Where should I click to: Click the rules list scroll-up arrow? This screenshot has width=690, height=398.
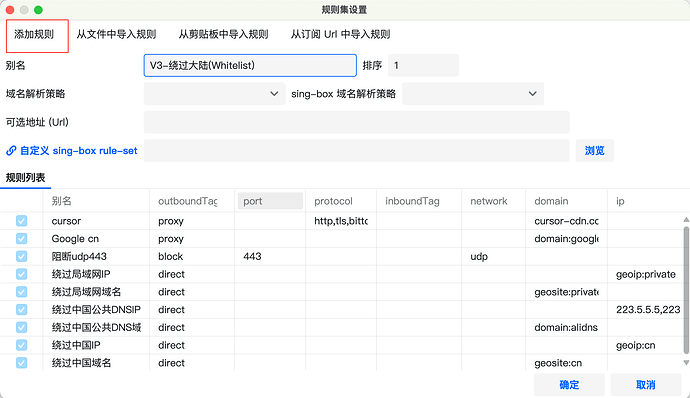[686, 219]
